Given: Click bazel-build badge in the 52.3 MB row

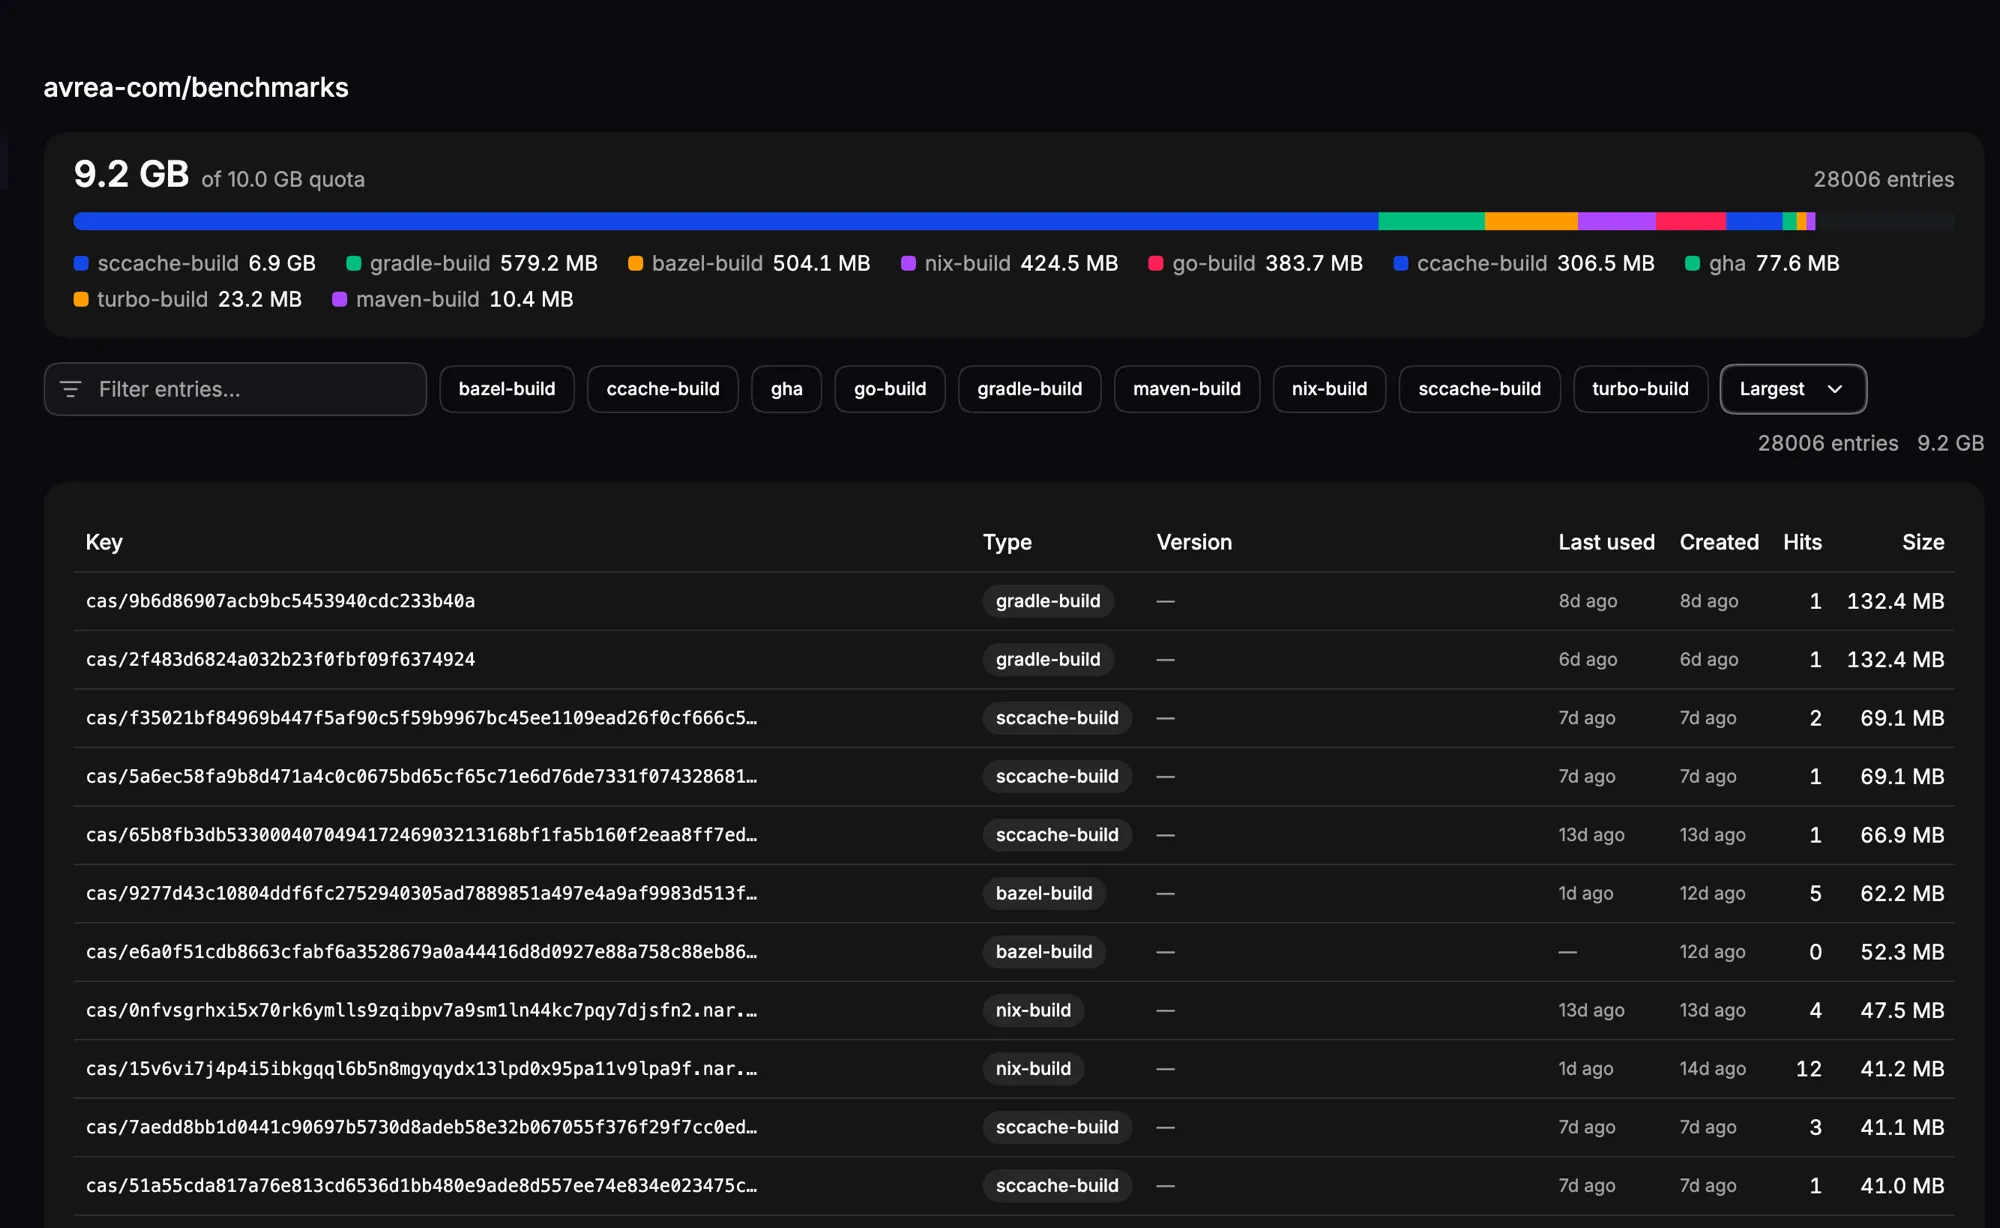Looking at the screenshot, I should click(1044, 952).
